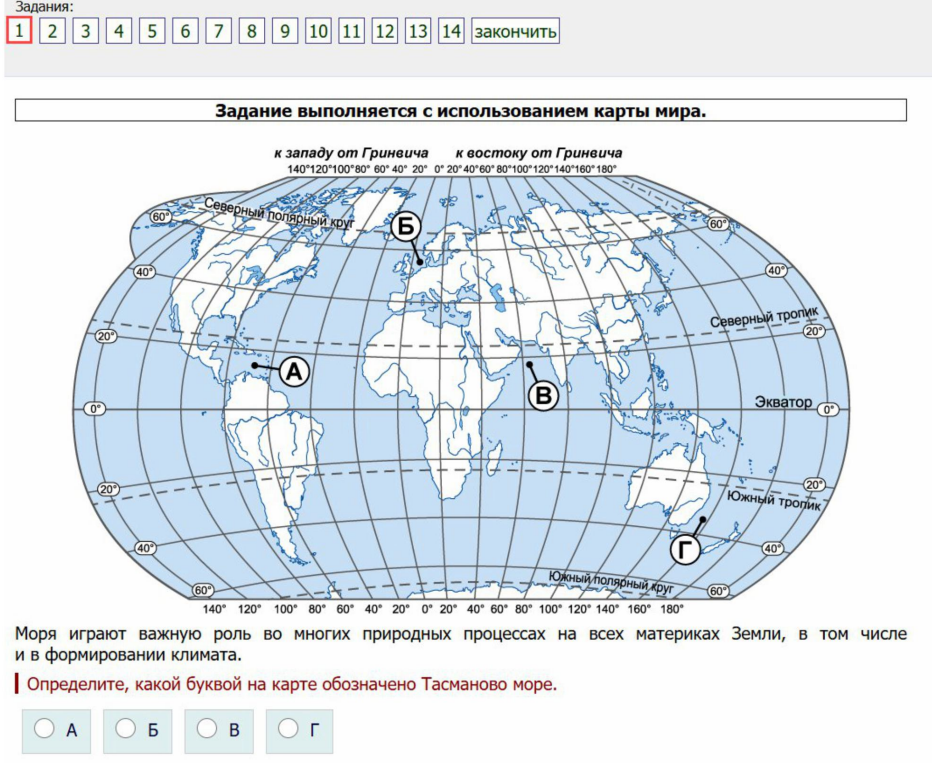Click circled marker А on the map
This screenshot has height=763, width=932.
(294, 372)
